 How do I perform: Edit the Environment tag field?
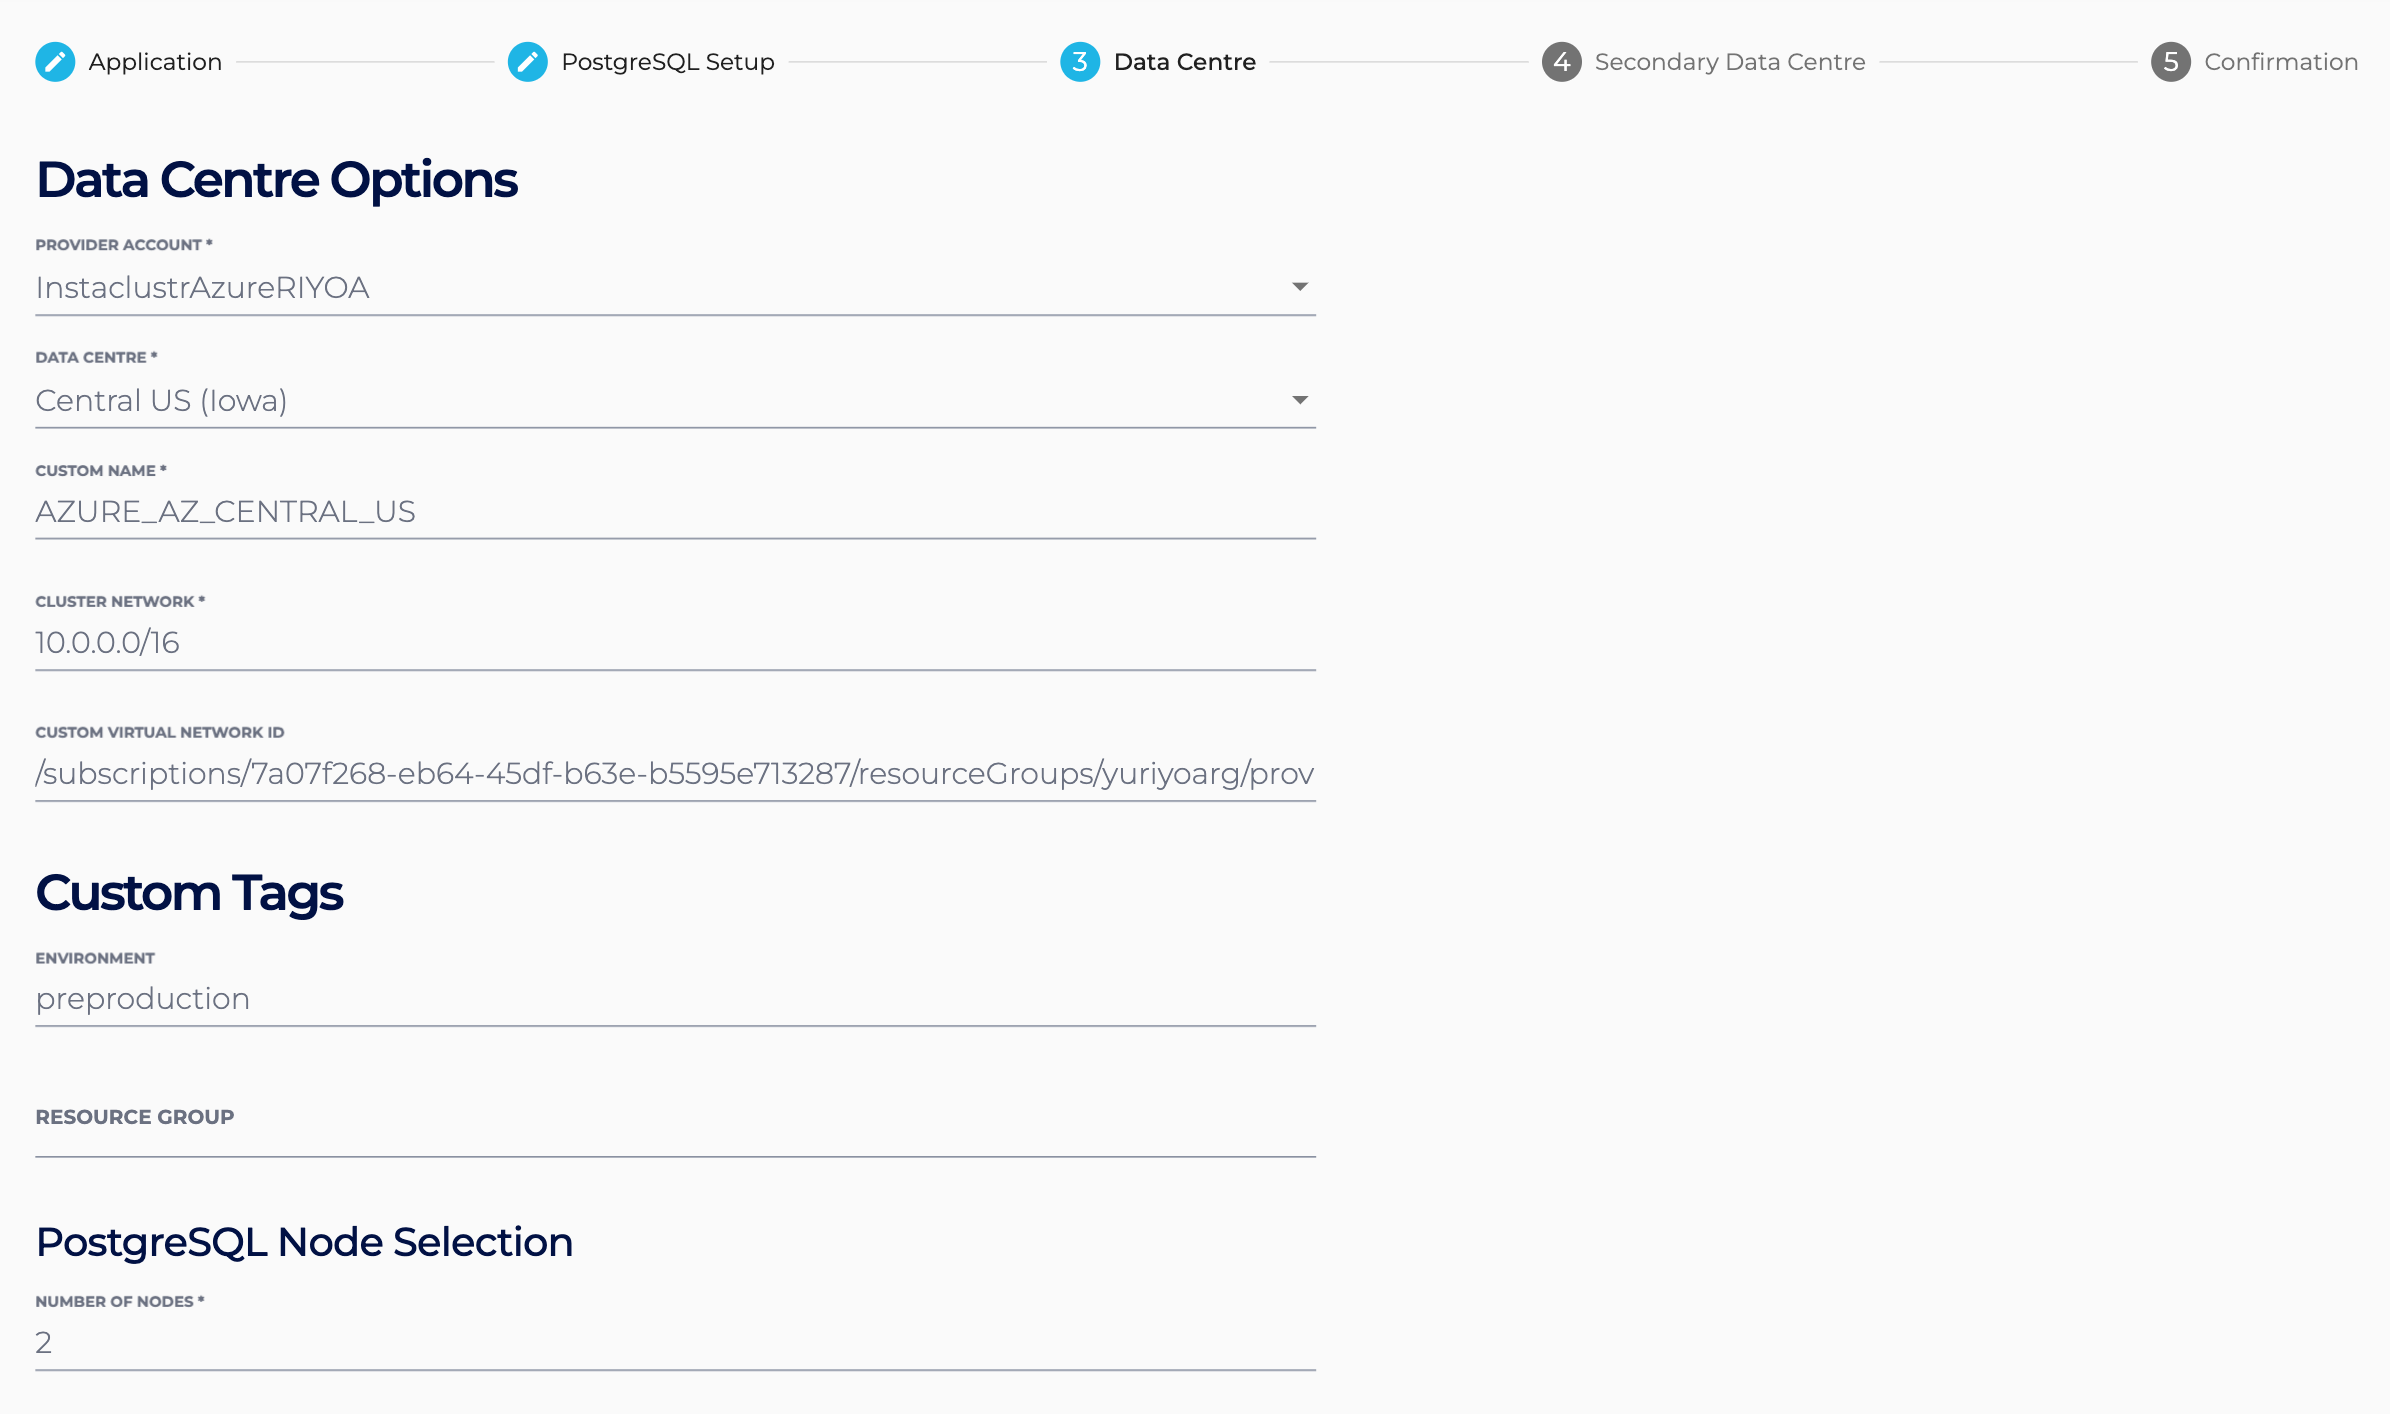pyautogui.click(x=675, y=999)
